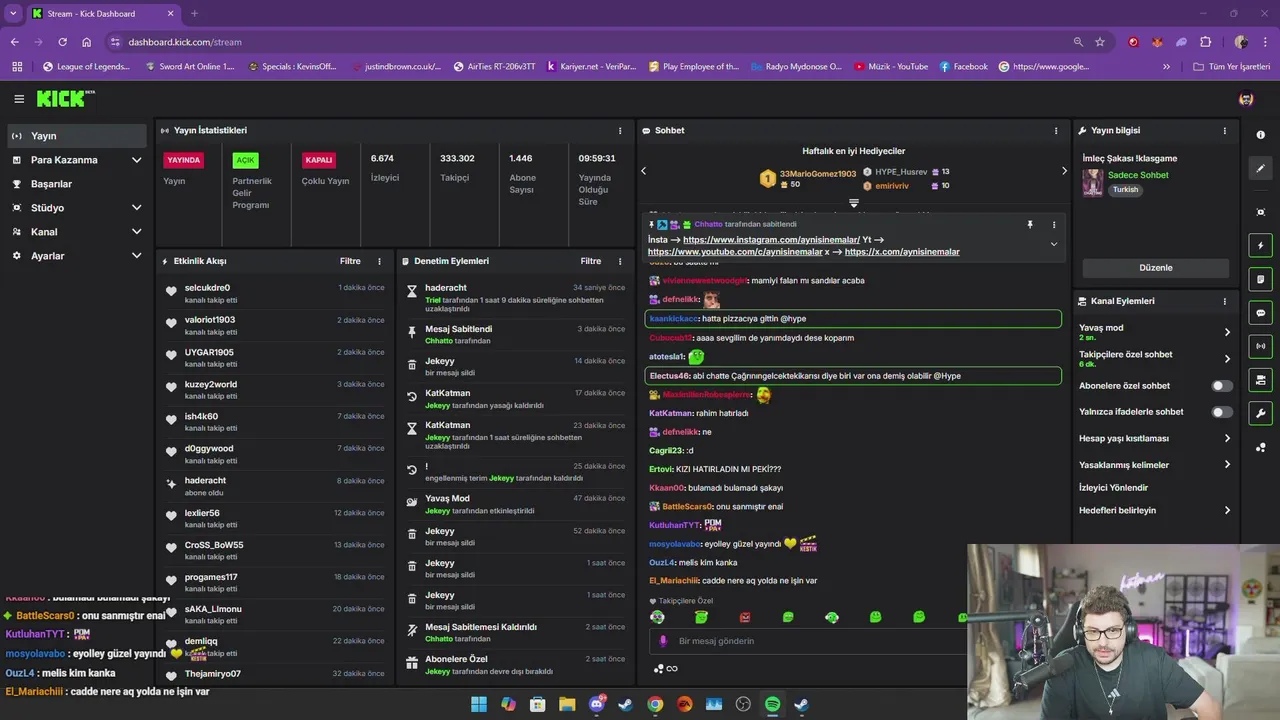This screenshot has width=1280, height=720.
Task: Open the Instagram link in pinned message
Action: [771, 240]
